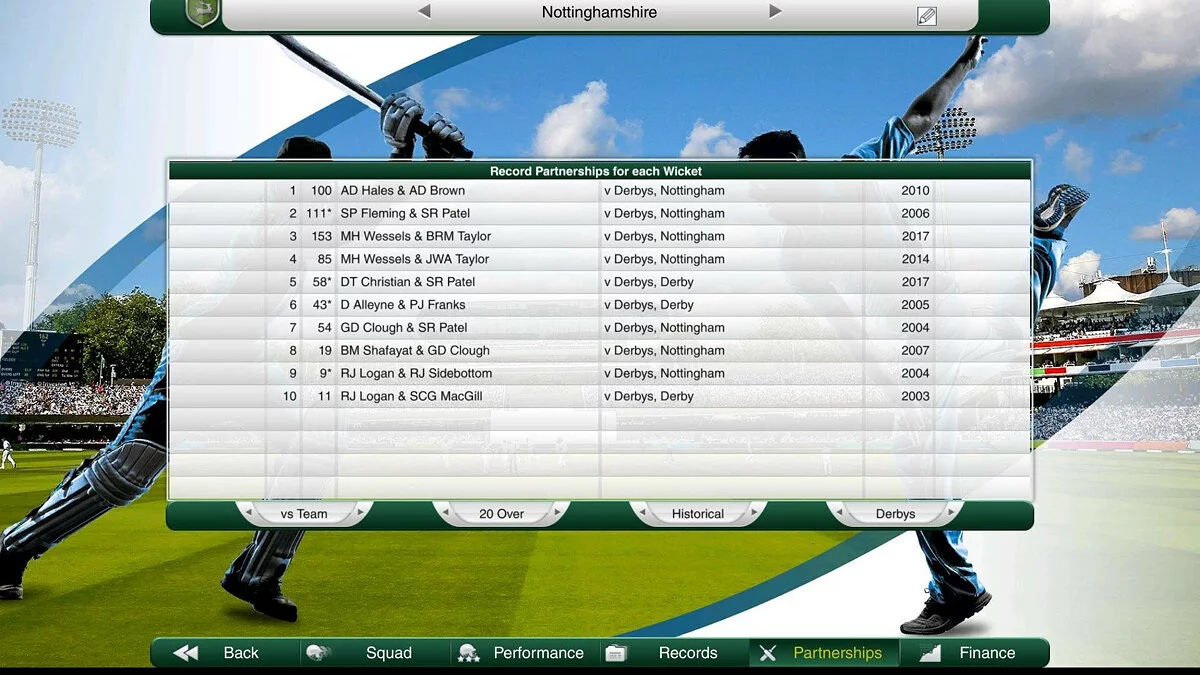Click venue of the 6th wicket row
Viewport: 1200px width, 675px height.
coord(649,306)
